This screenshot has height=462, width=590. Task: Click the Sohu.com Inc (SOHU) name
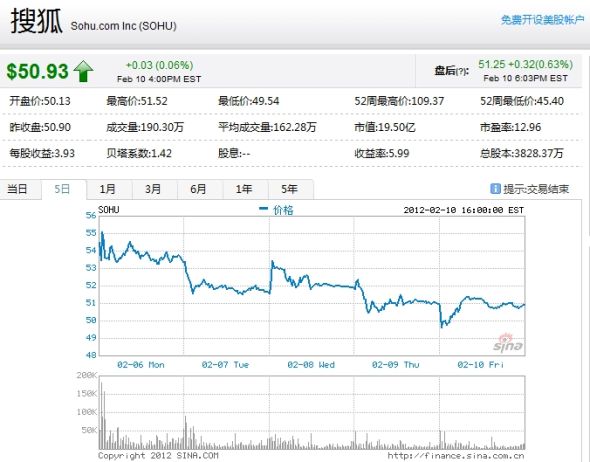coord(123,26)
